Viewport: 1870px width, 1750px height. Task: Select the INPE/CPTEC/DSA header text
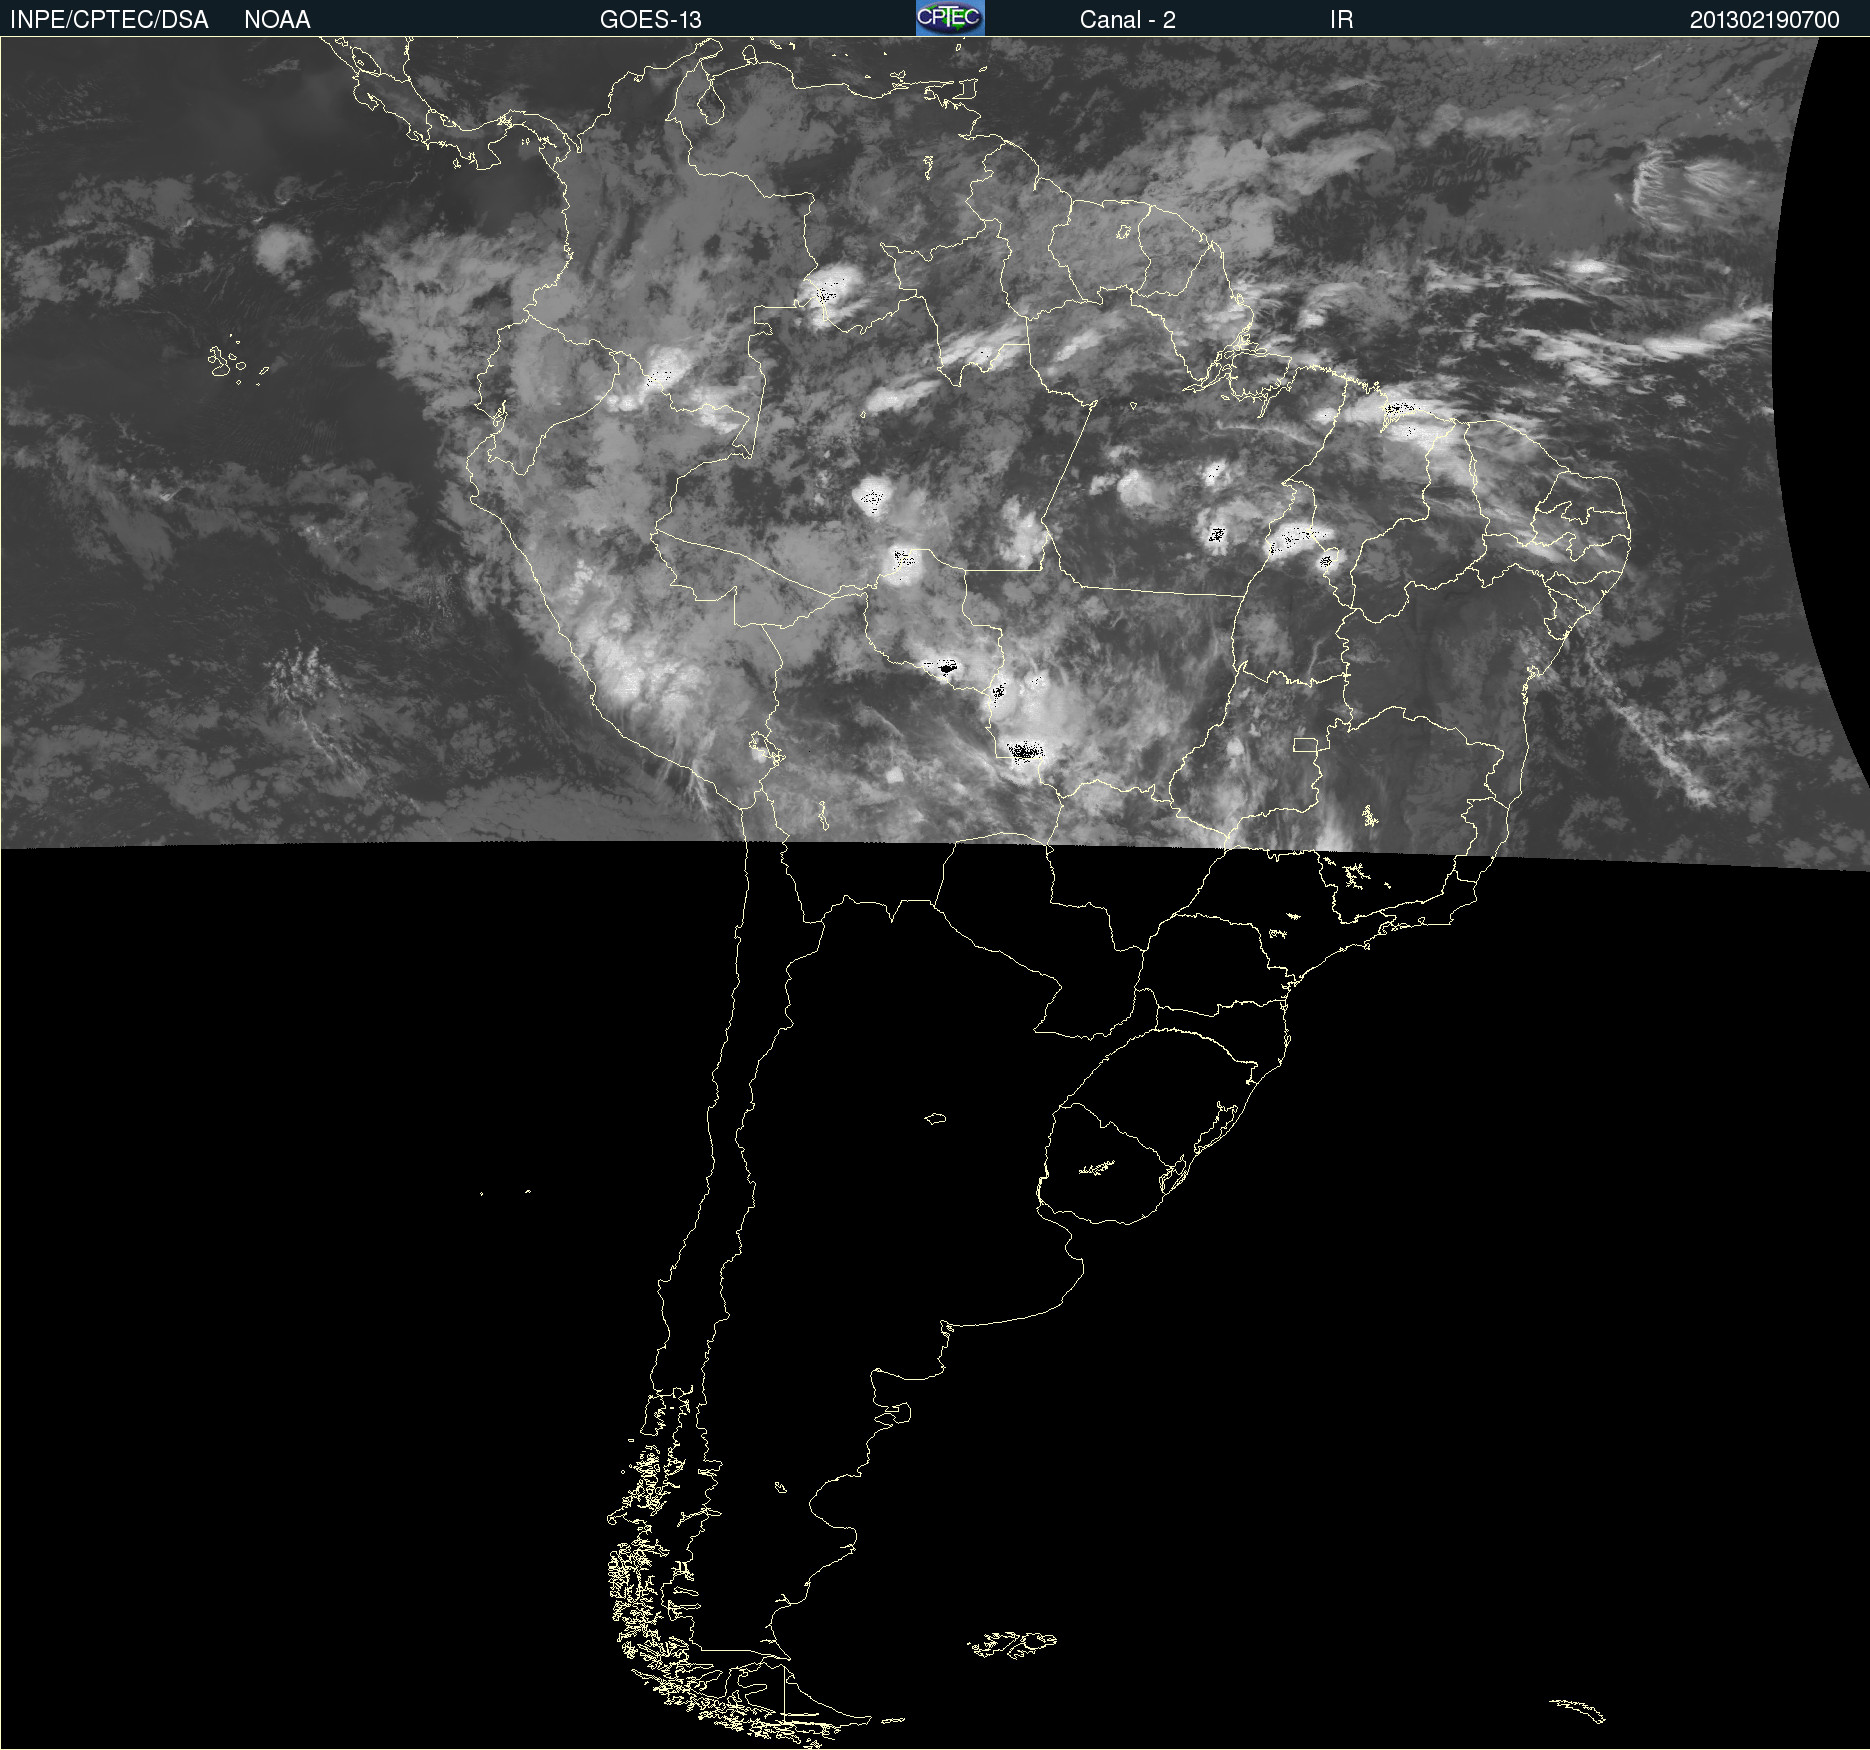coord(109,20)
